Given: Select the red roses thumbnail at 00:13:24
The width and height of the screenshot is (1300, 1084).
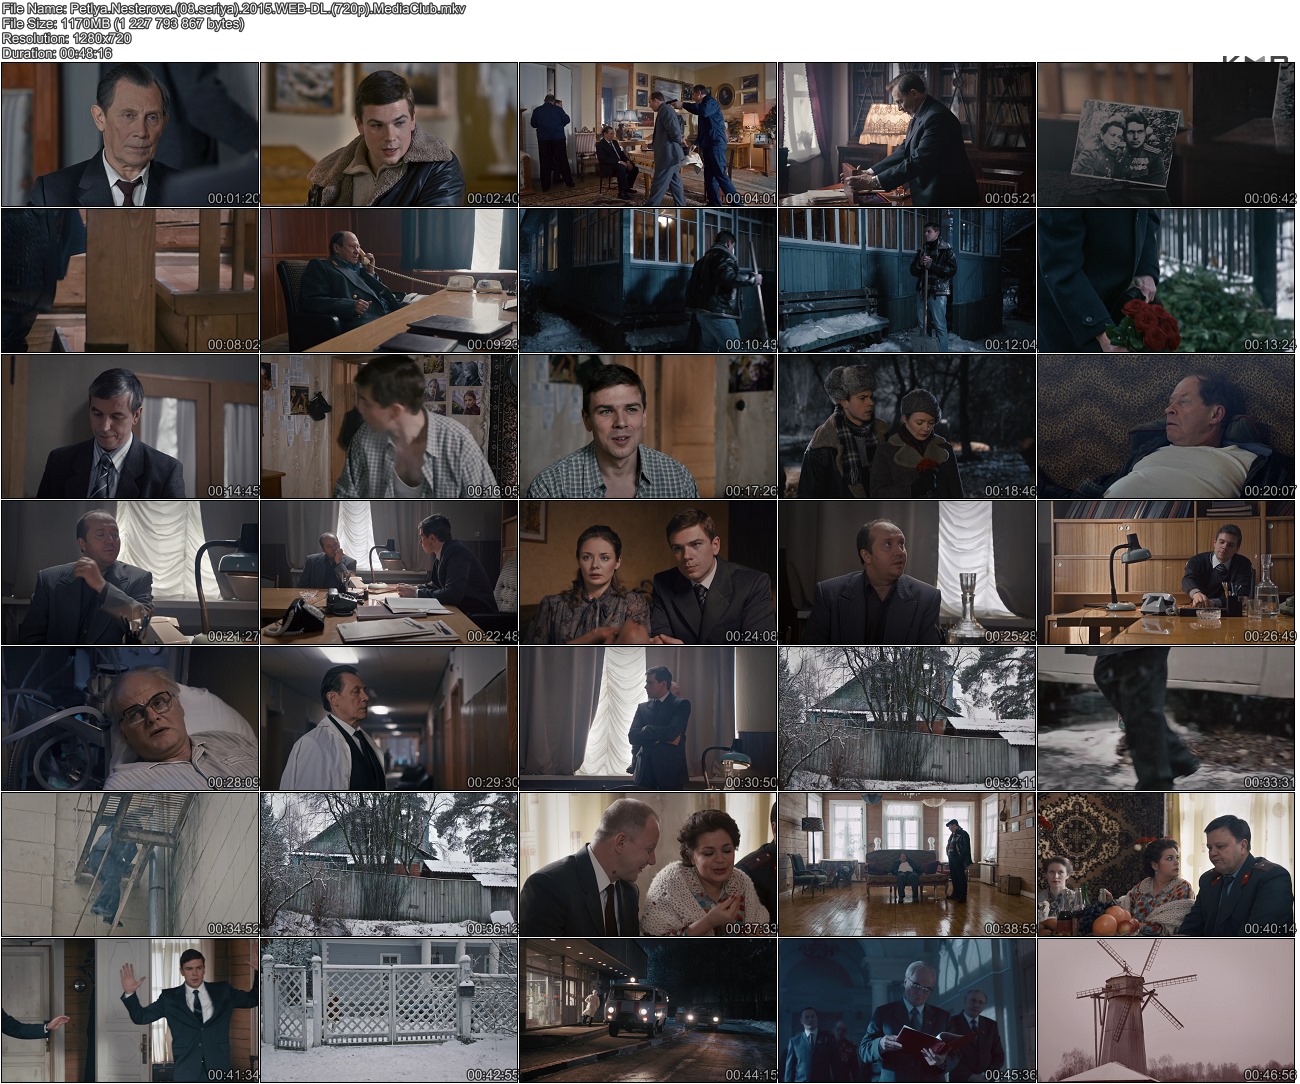Looking at the screenshot, I should (1166, 280).
